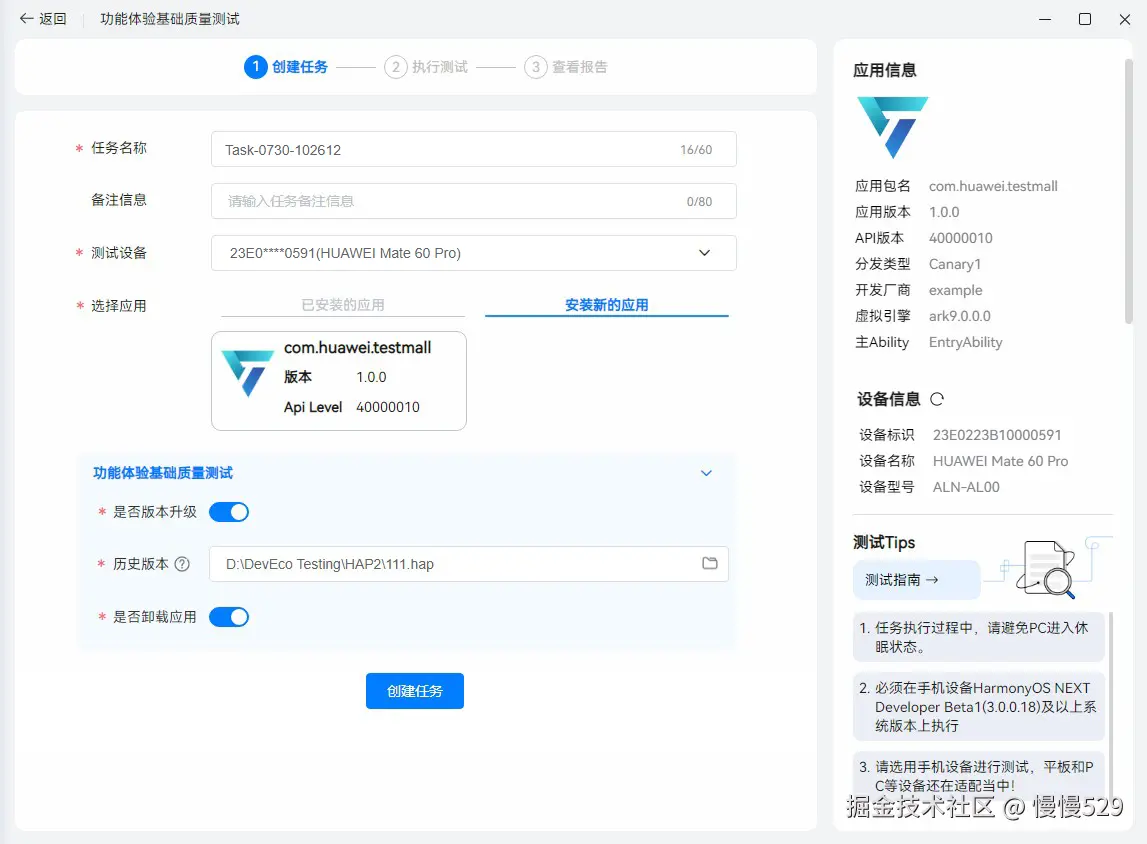Screen dimensions: 1147x844
Task: Click right panel vertical scrollbar
Action: (x=1128, y=192)
